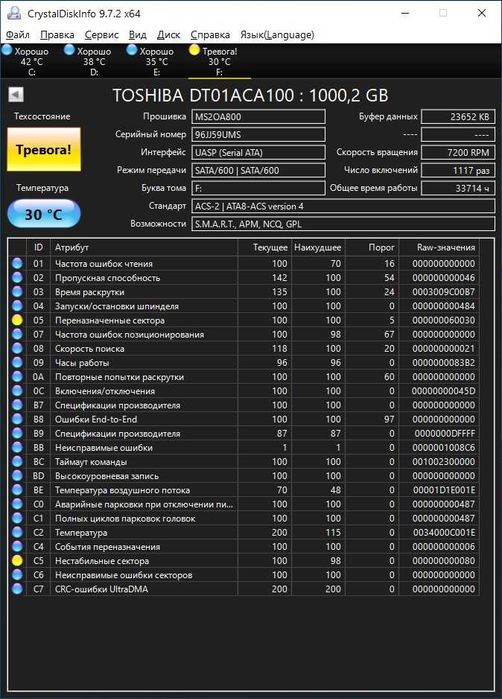This screenshot has height=699, width=502.
Task: Click the Техсостояние label
Action: click(42, 116)
